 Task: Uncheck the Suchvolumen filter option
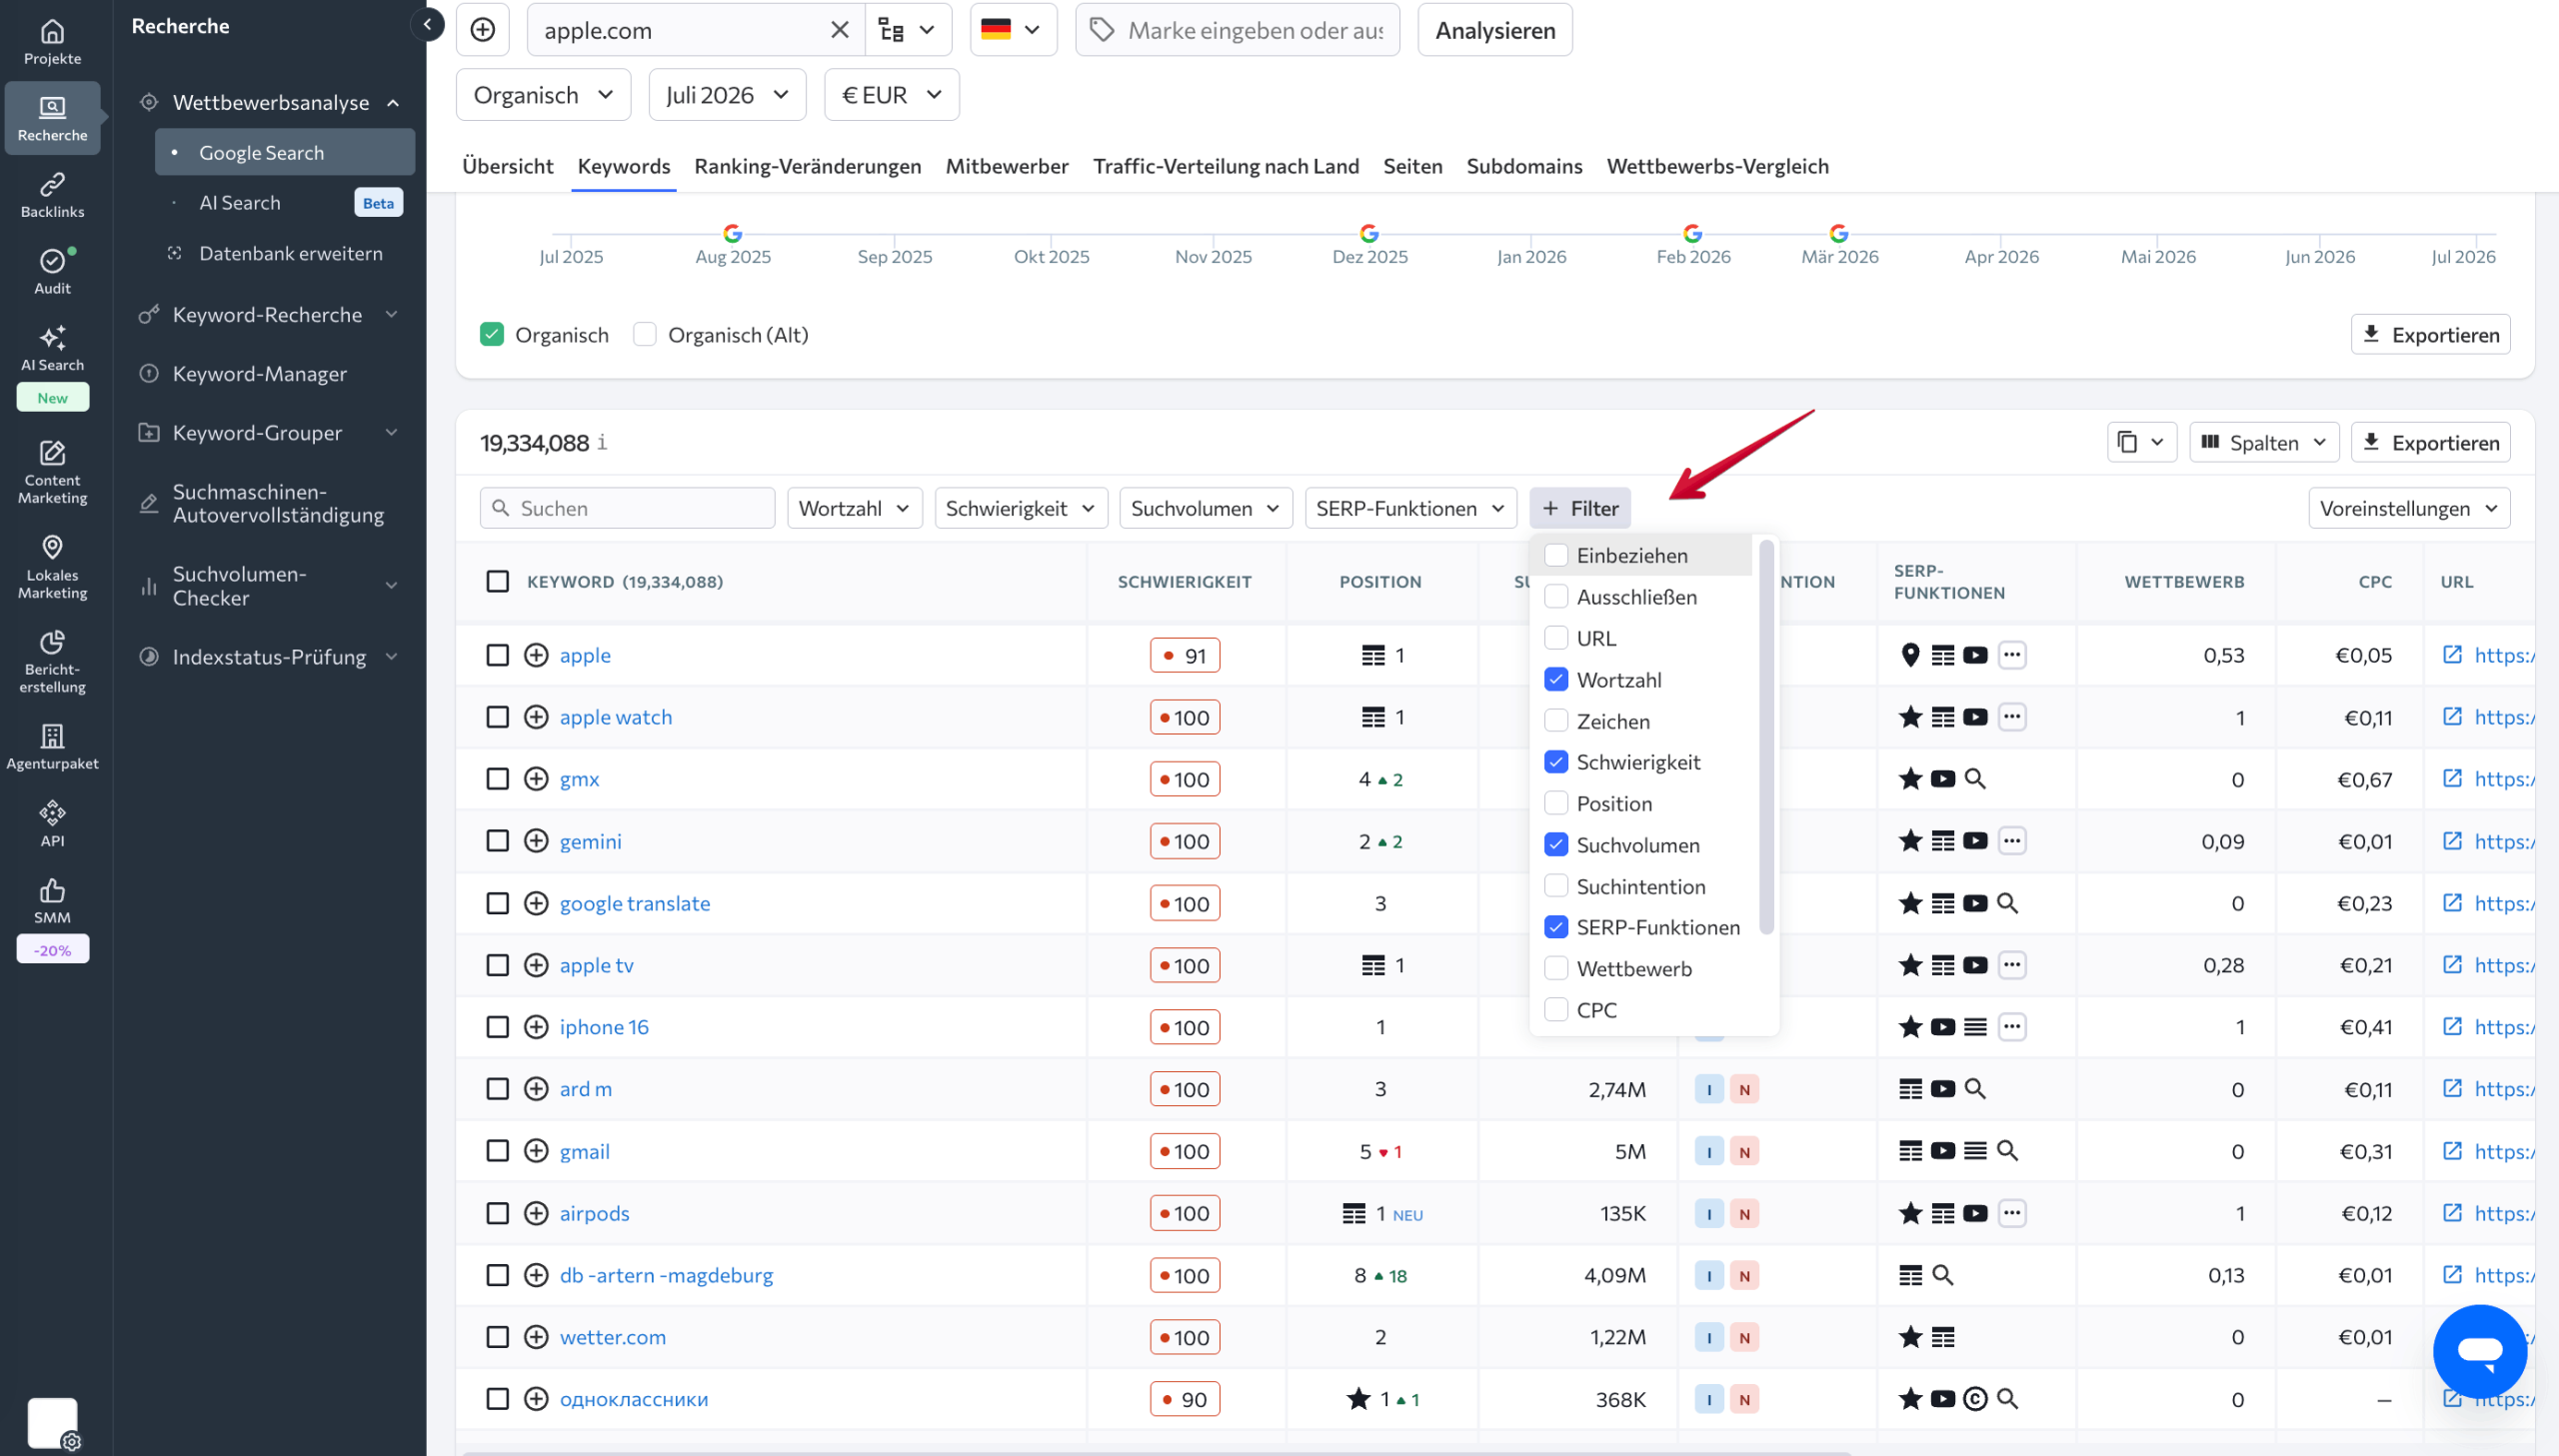1556,845
